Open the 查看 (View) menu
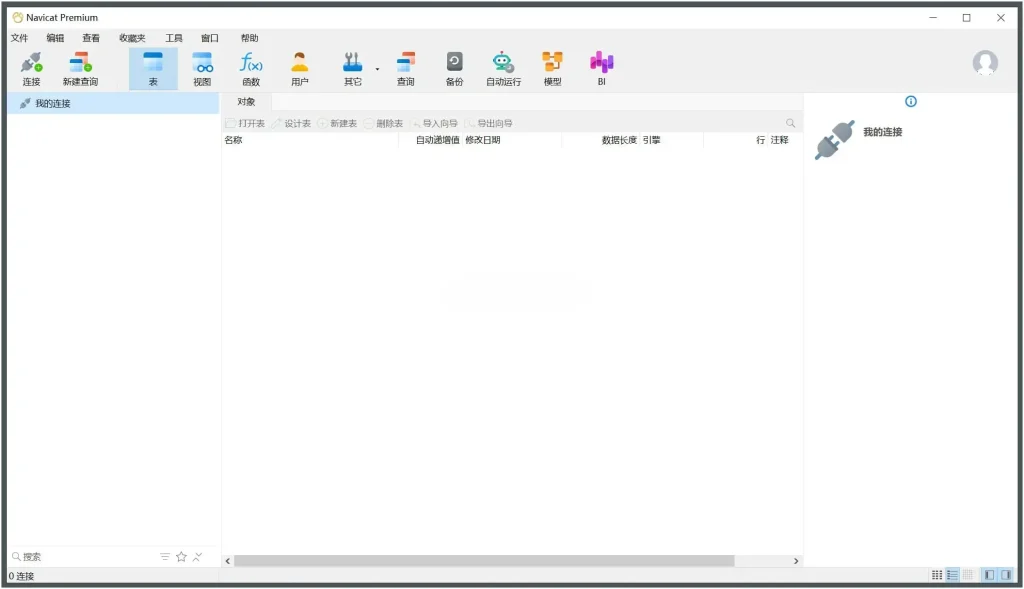The image size is (1024, 589). [x=91, y=38]
